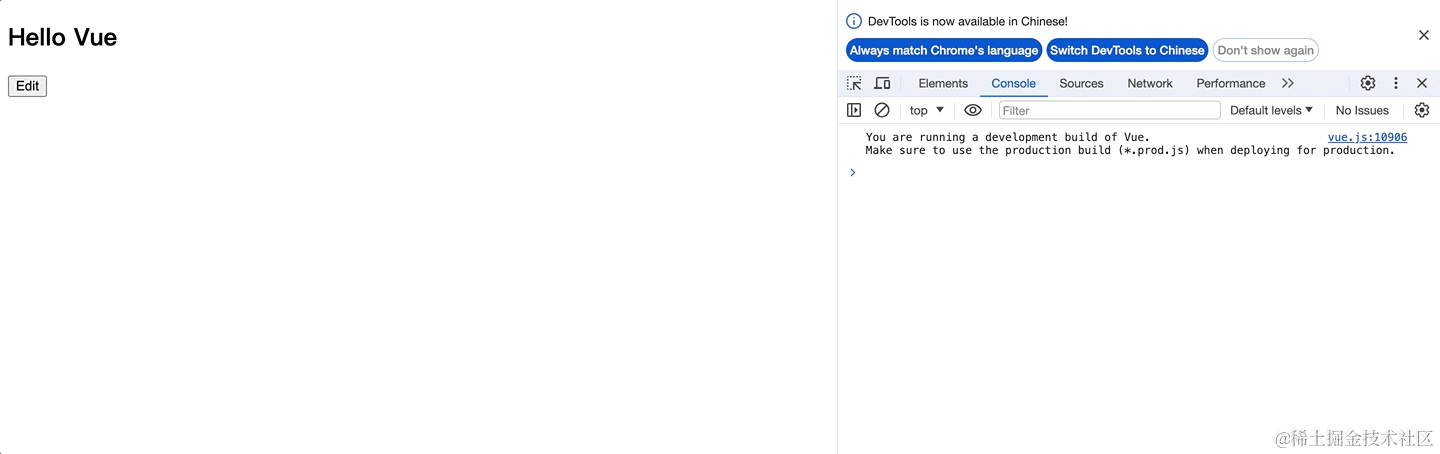Click the Hello Vue heading

click(x=62, y=37)
